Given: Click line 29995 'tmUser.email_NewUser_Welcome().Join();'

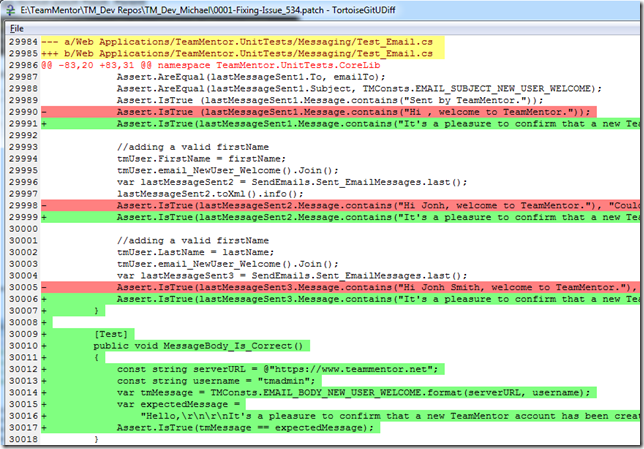Looking at the screenshot, I should click(x=228, y=170).
